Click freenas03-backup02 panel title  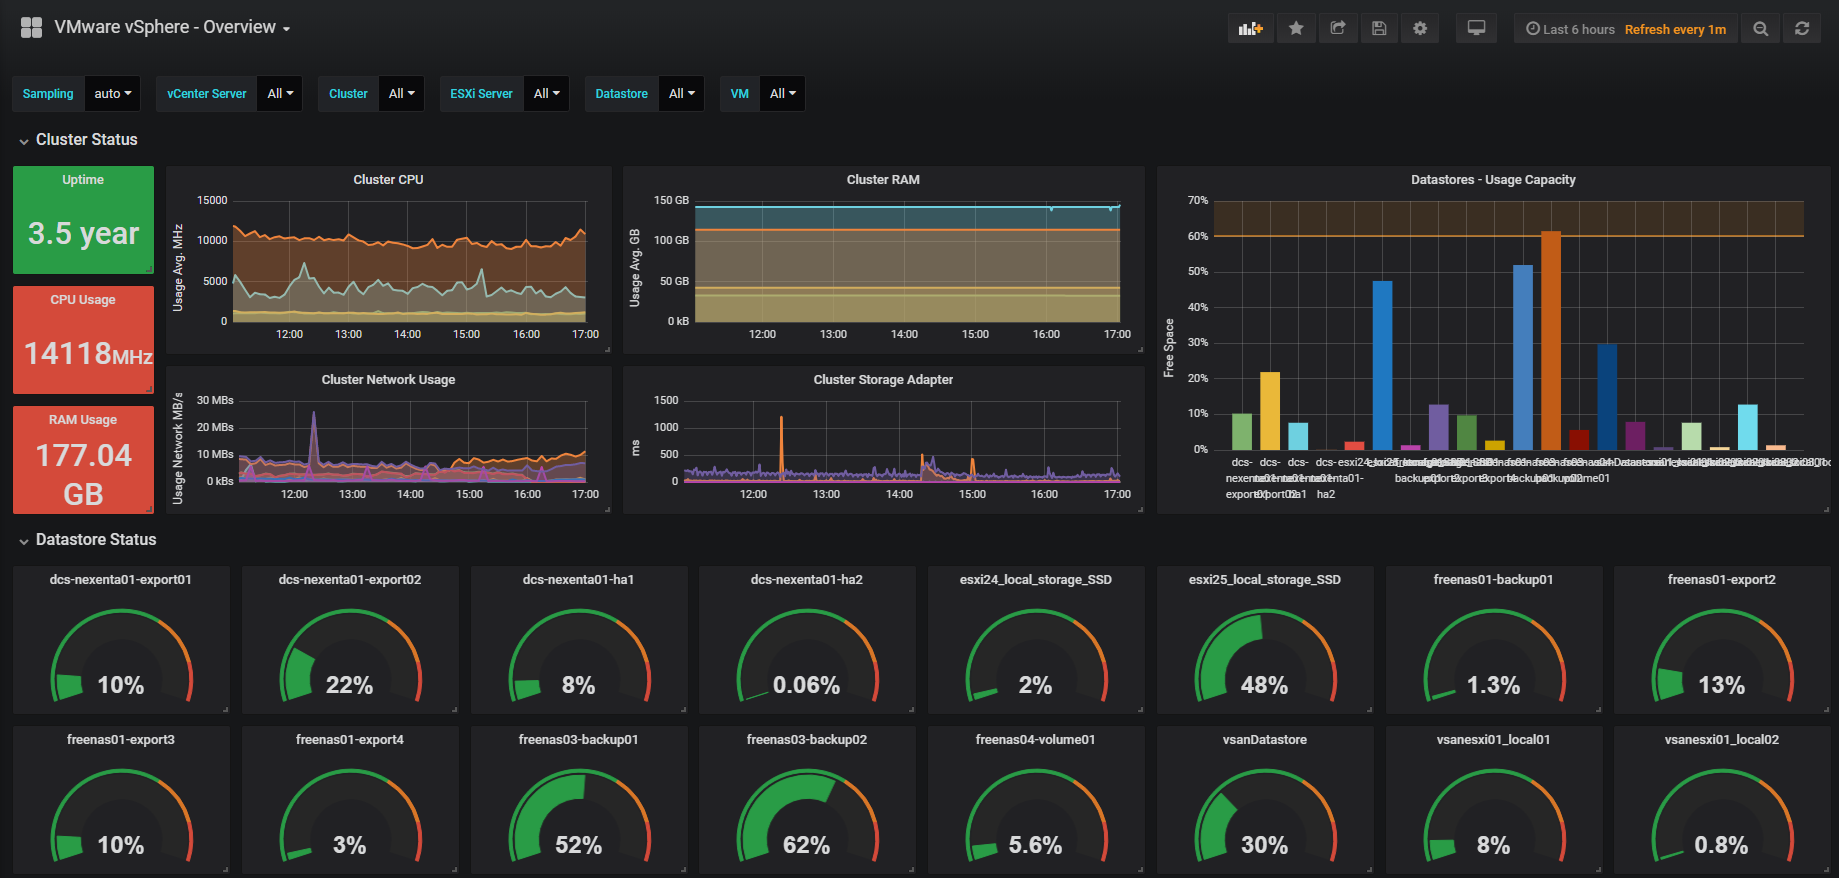807,740
